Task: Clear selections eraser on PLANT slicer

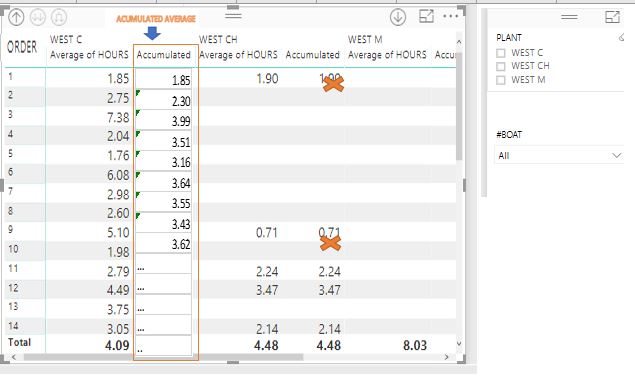Action: [622, 38]
